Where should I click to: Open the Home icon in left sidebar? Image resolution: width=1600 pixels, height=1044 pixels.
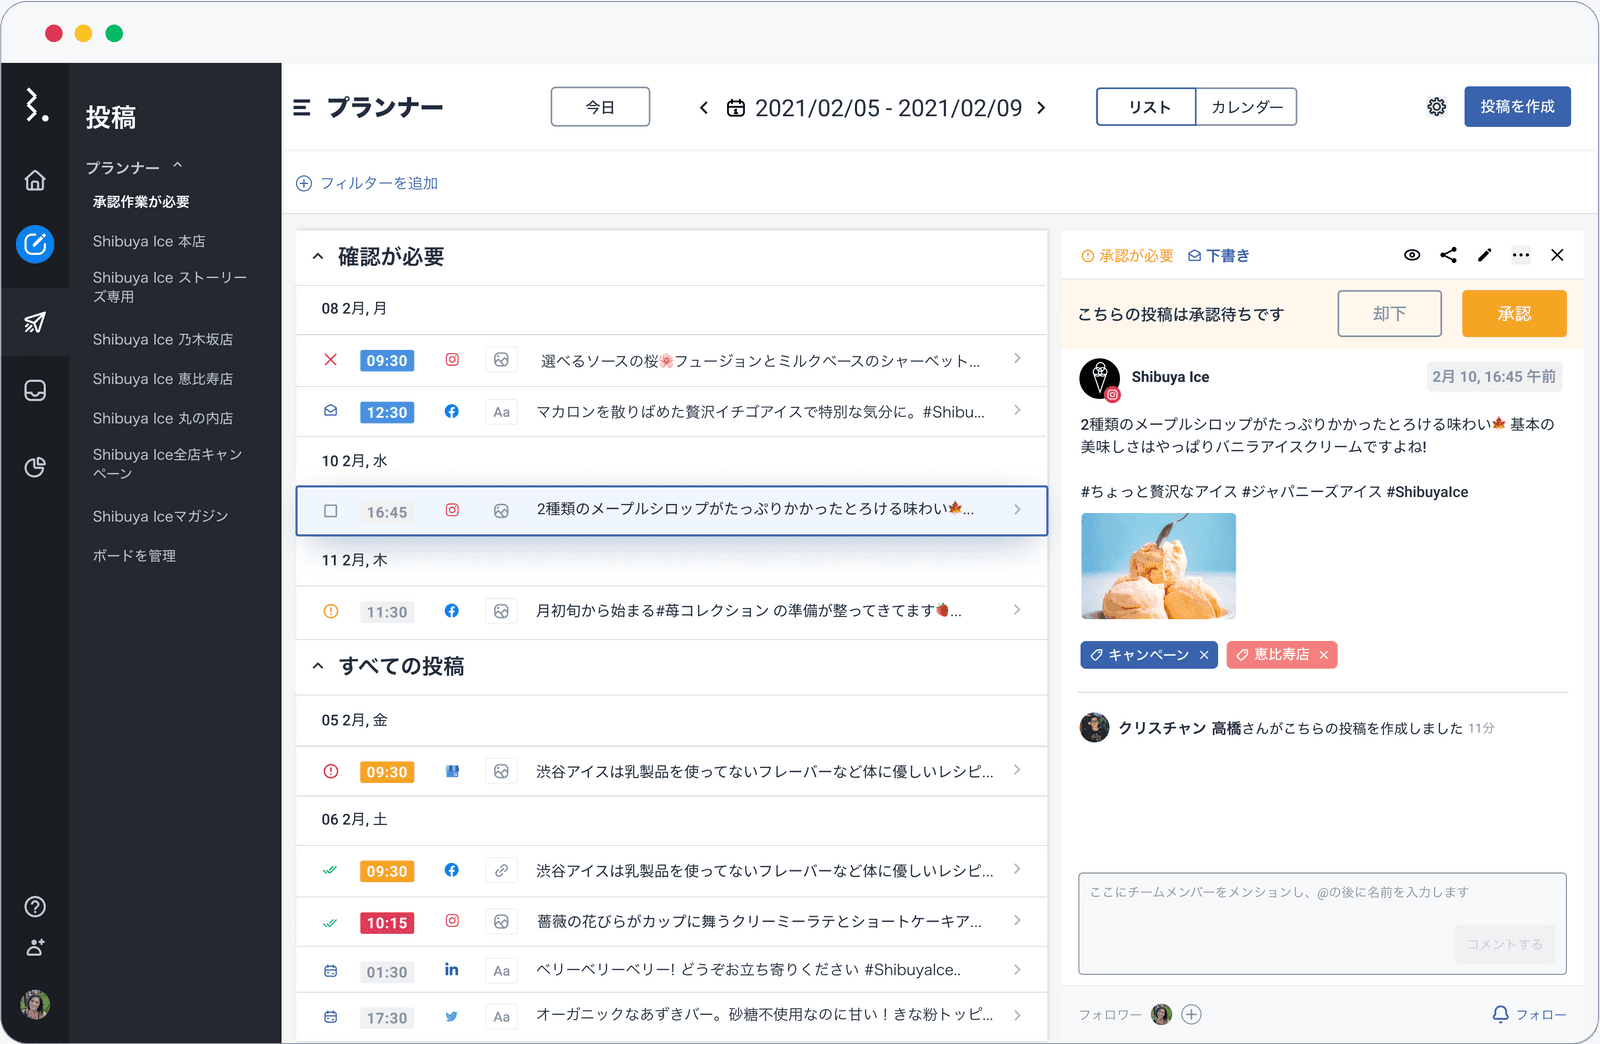35,180
